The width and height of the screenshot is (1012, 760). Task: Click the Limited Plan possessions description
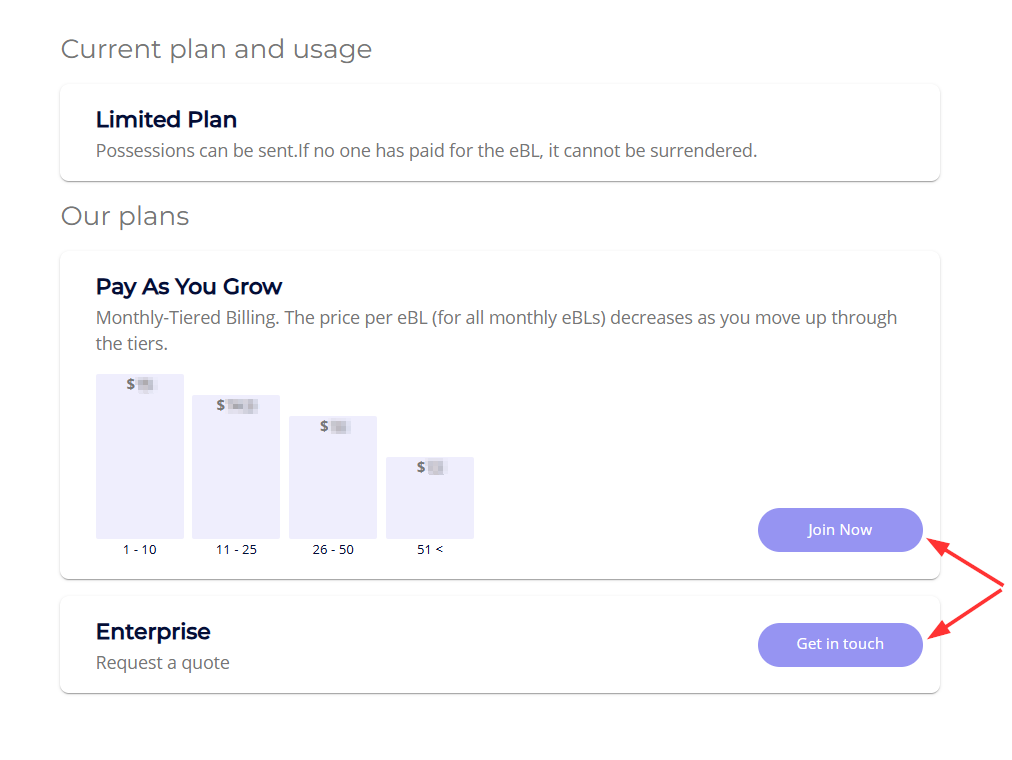click(x=426, y=151)
